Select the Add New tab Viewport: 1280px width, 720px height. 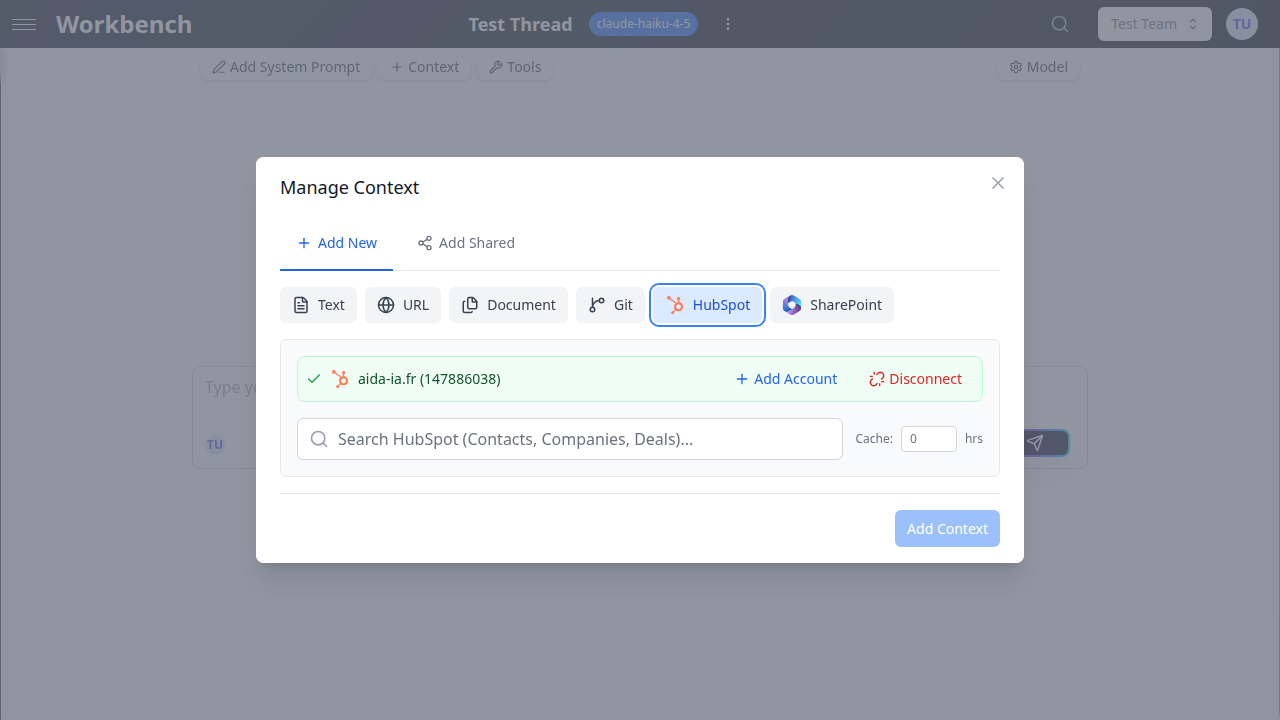[336, 243]
